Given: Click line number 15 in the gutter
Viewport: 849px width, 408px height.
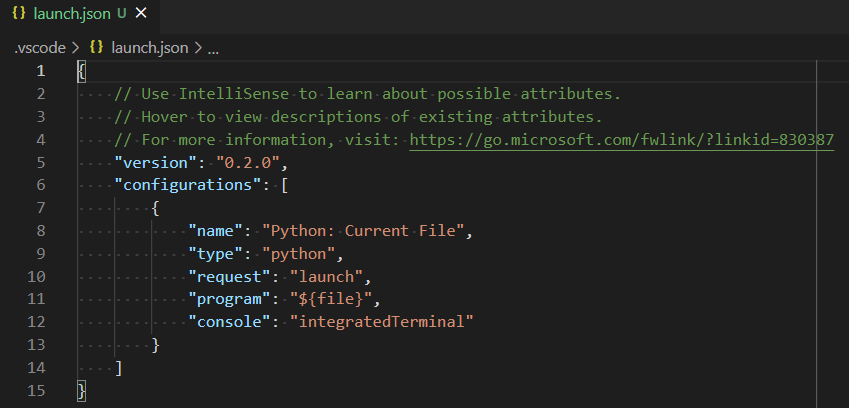Looking at the screenshot, I should [x=36, y=391].
